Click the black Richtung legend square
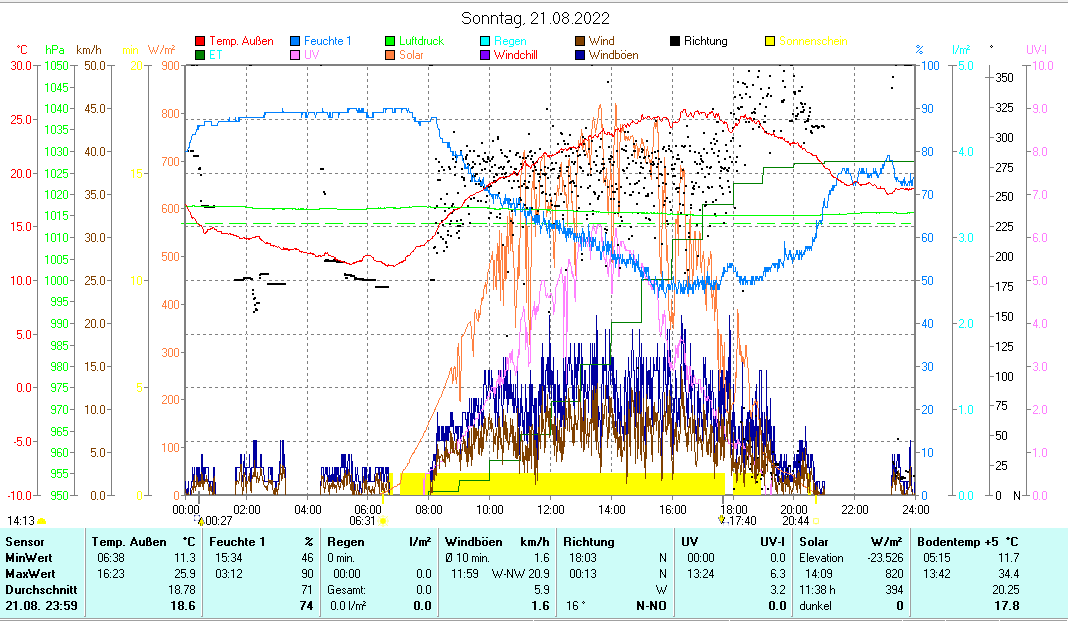The width and height of the screenshot is (1068, 621). click(x=675, y=42)
